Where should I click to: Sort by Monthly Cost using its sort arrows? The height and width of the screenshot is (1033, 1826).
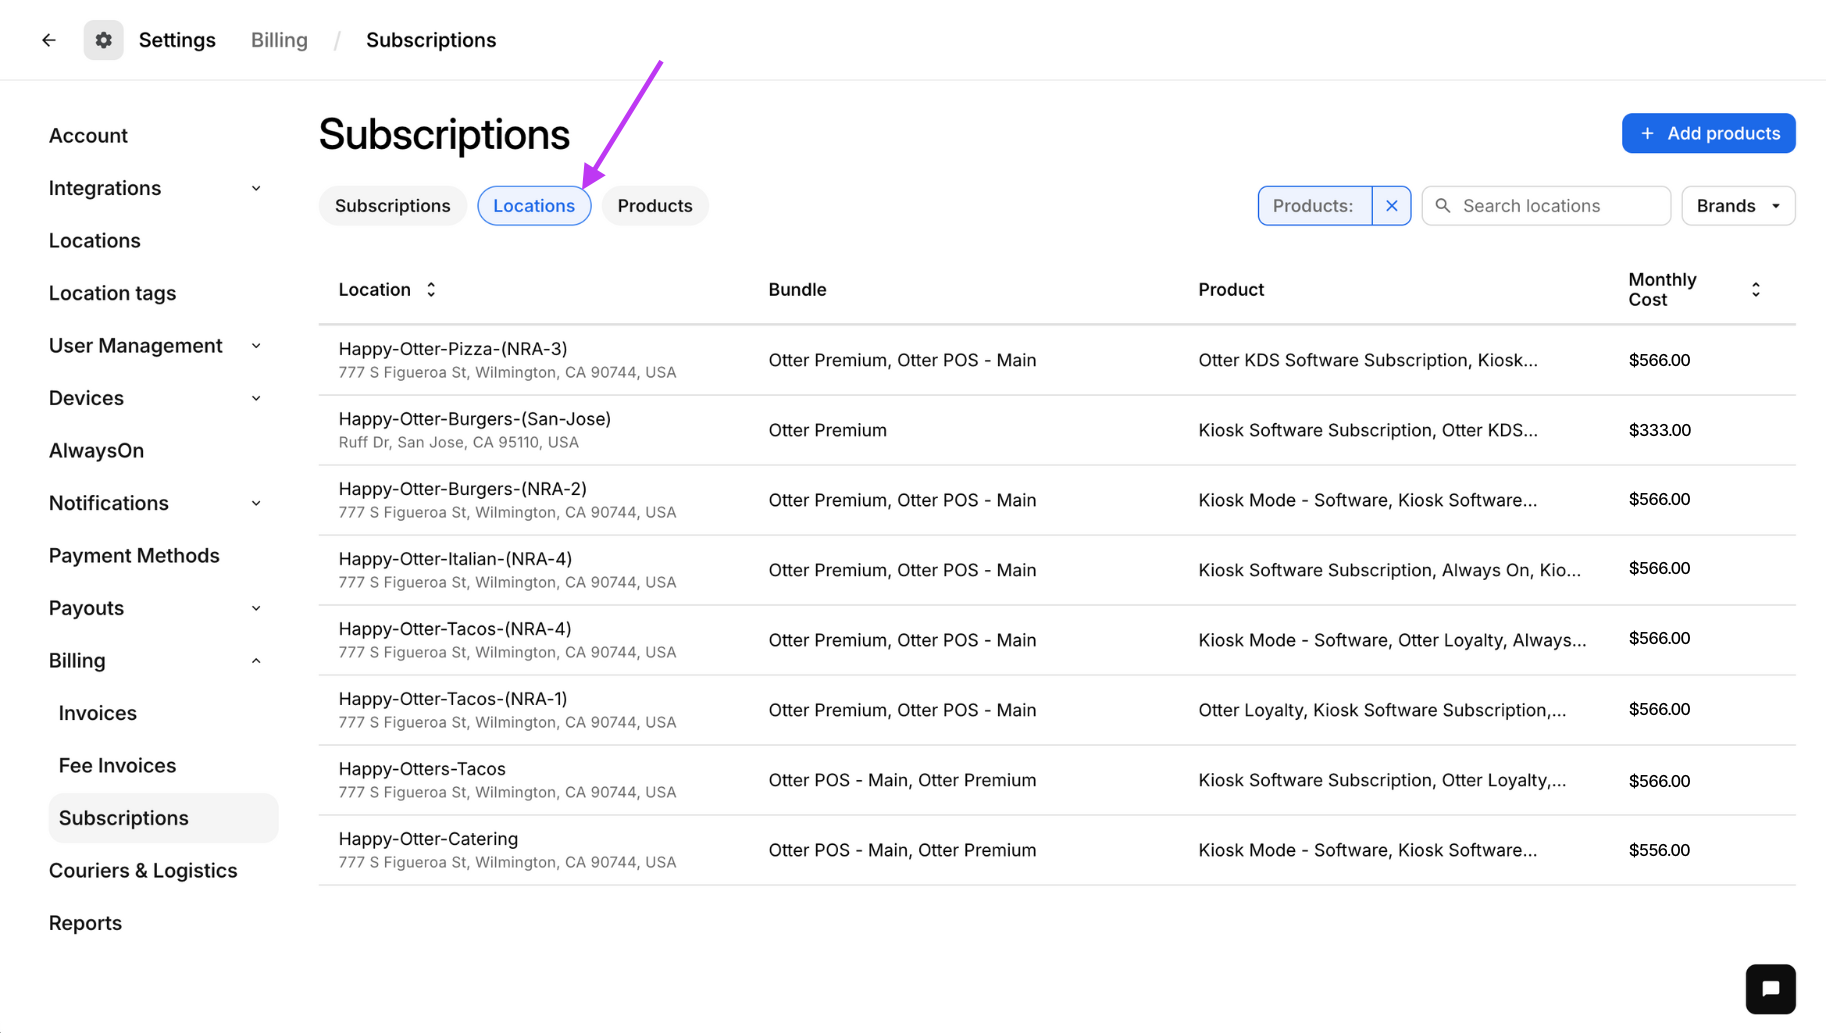click(1756, 289)
